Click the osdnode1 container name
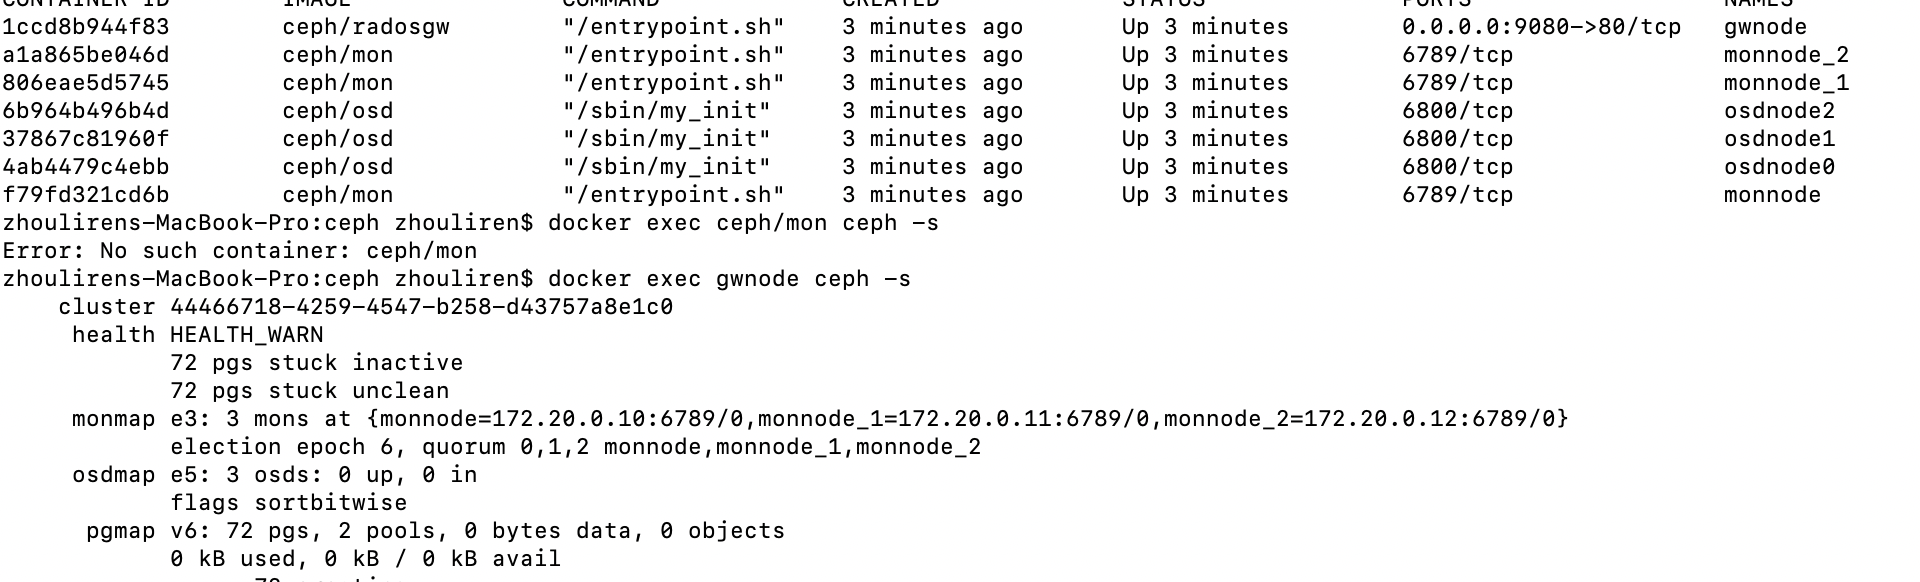This screenshot has height=582, width=1920. tap(1779, 139)
